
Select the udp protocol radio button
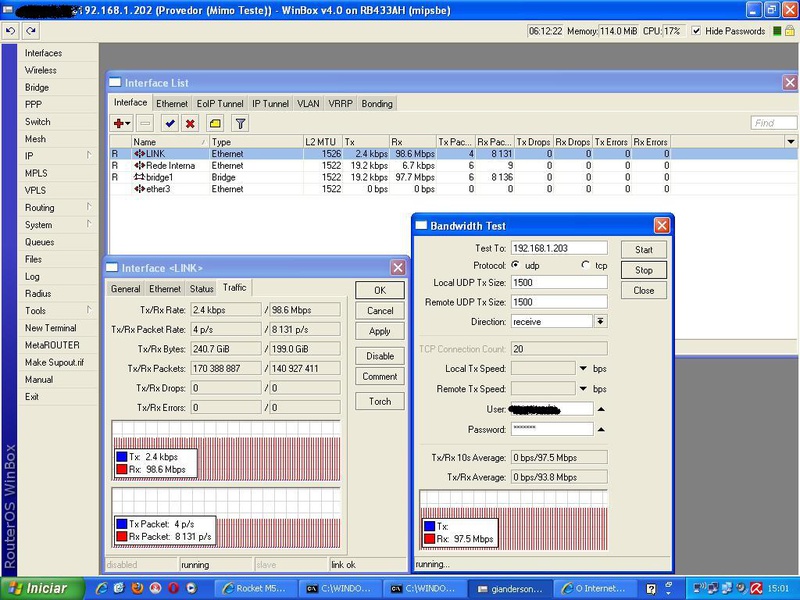[x=516, y=265]
